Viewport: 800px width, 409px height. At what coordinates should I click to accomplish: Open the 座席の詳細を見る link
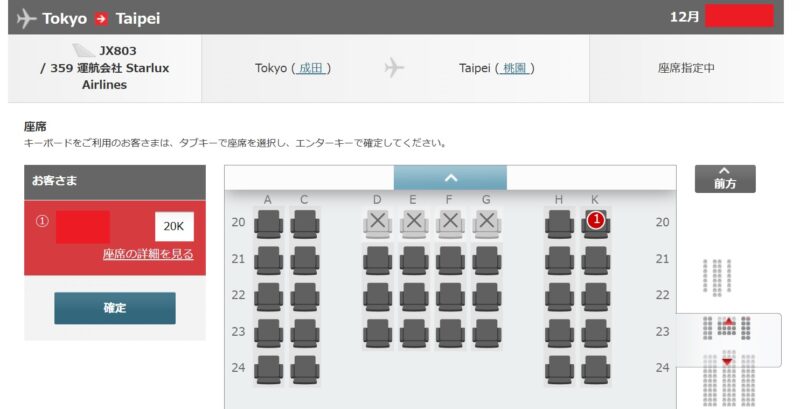tap(148, 254)
